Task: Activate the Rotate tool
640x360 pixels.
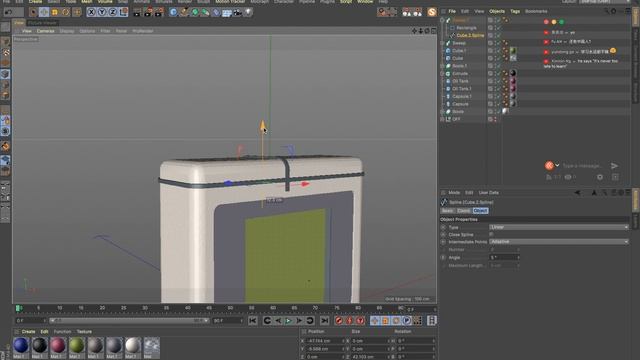Action: click(66, 12)
